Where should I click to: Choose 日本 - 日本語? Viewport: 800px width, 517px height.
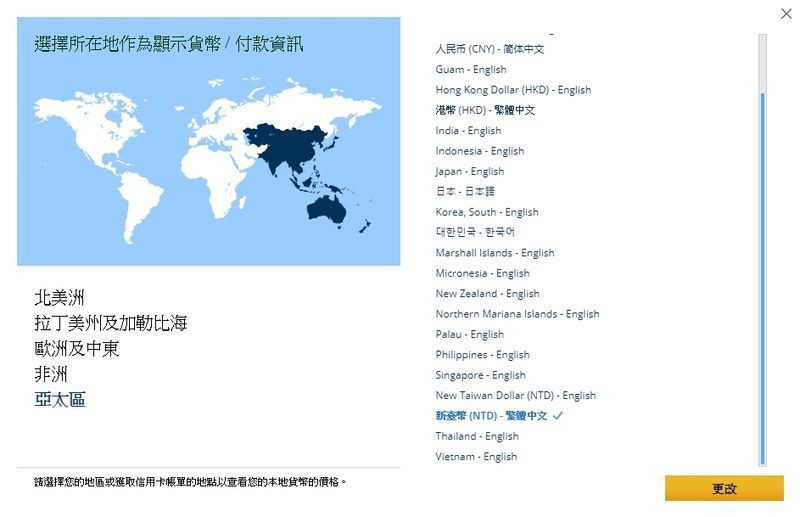click(465, 191)
